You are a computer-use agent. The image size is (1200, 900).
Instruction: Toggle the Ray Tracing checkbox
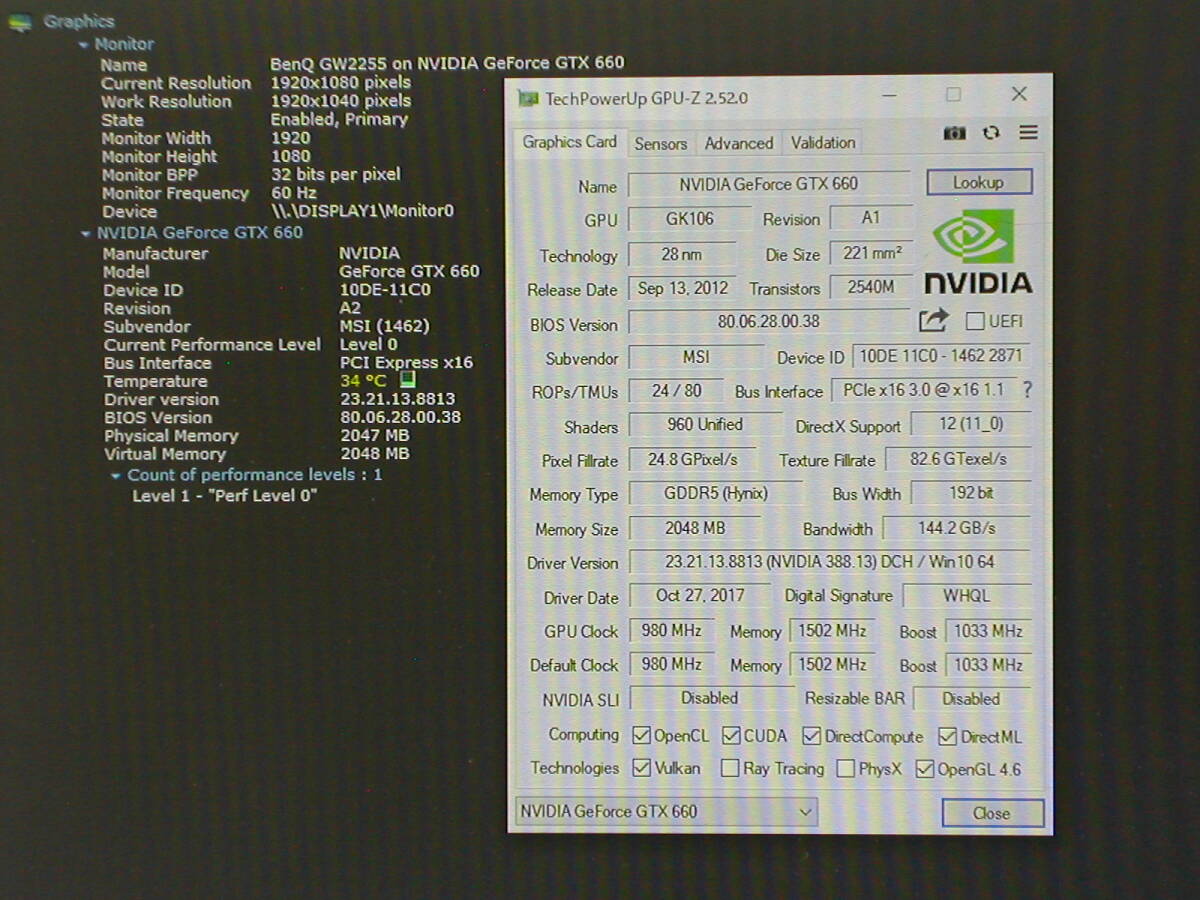pos(730,769)
